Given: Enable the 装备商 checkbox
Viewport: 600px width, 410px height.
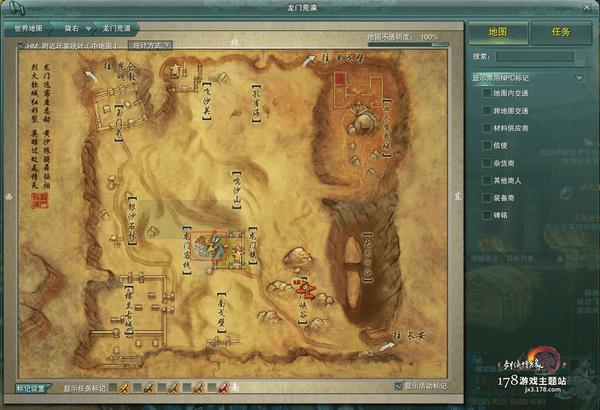Looking at the screenshot, I should pyautogui.click(x=487, y=198).
